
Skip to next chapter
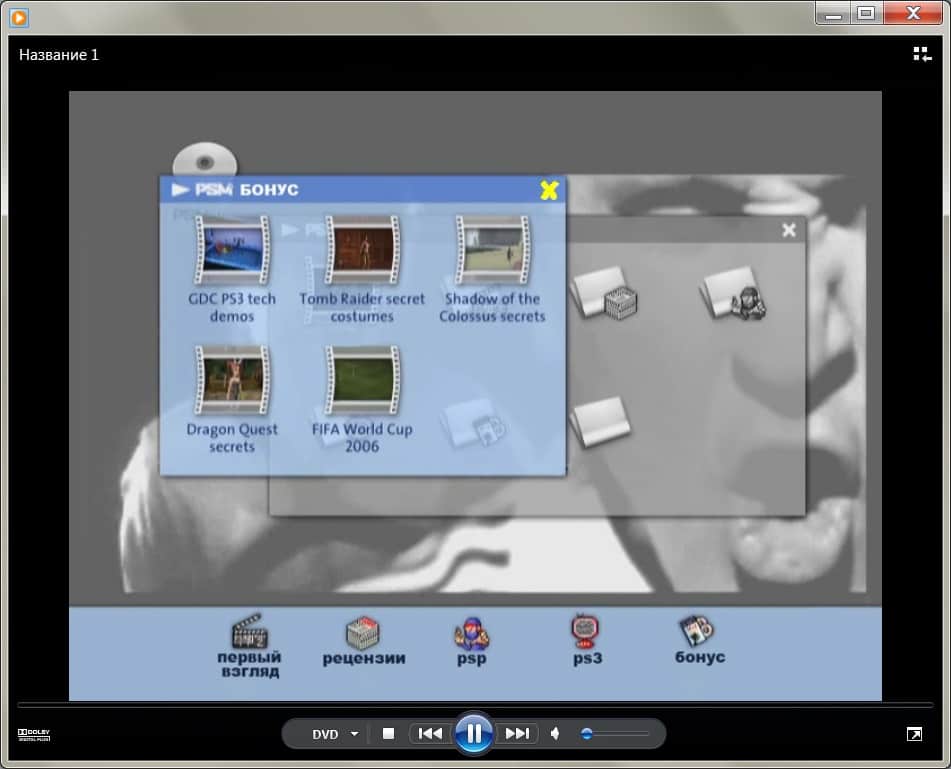click(517, 734)
